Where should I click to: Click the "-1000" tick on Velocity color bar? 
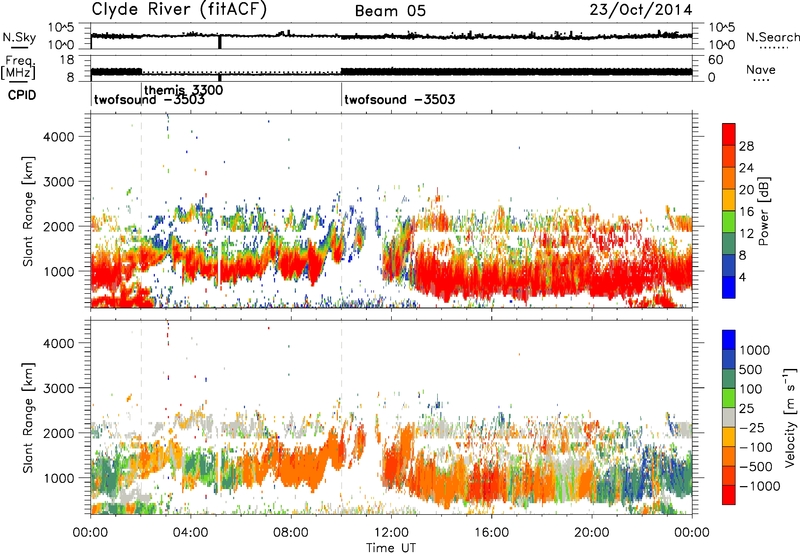[760, 486]
